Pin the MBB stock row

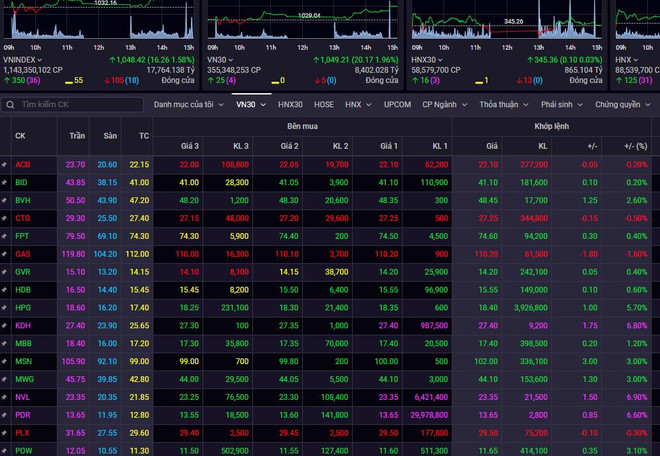point(4,344)
